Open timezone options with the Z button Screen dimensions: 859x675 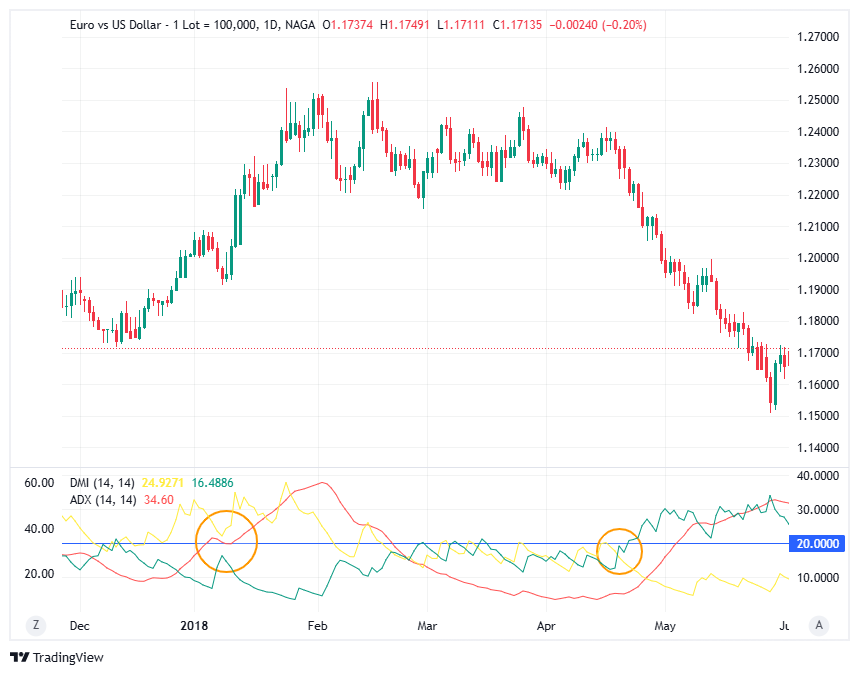[x=36, y=624]
